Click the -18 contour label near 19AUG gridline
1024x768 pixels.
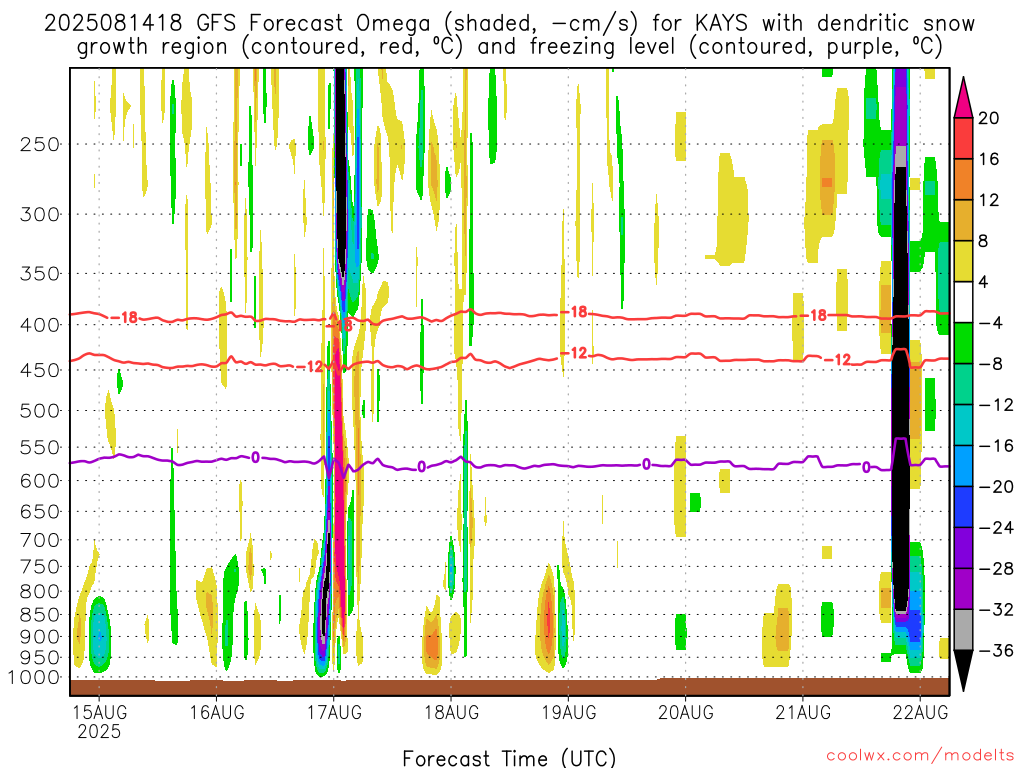(x=575, y=312)
